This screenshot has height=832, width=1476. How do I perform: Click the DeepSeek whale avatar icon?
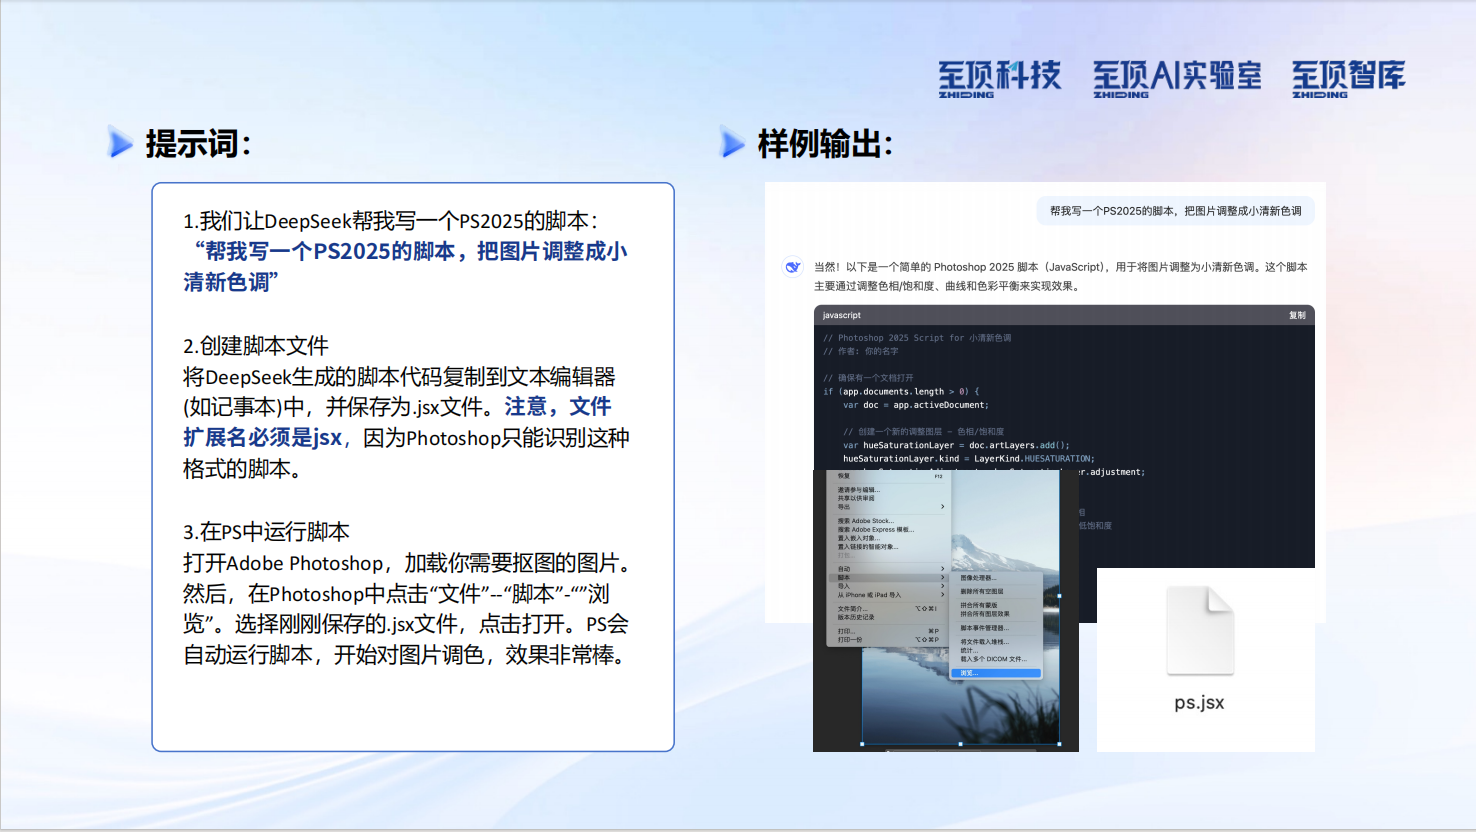[x=792, y=267]
